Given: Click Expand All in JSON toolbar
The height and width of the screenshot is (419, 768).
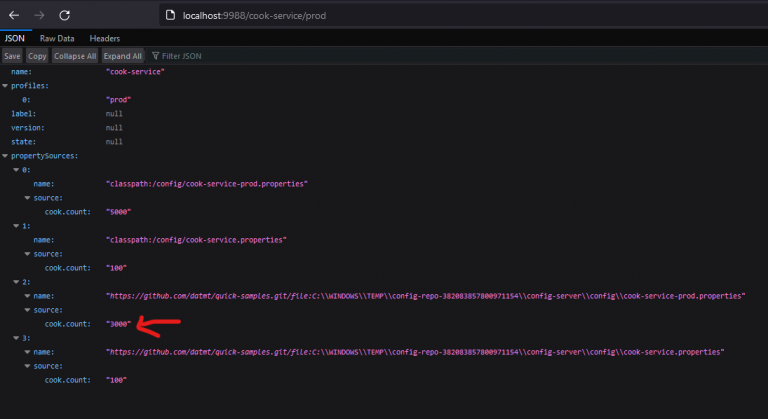Looking at the screenshot, I should [123, 56].
